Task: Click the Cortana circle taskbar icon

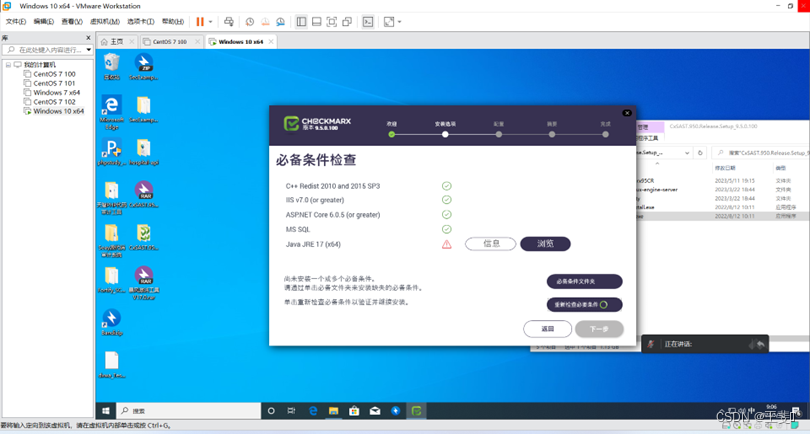Action: (271, 411)
